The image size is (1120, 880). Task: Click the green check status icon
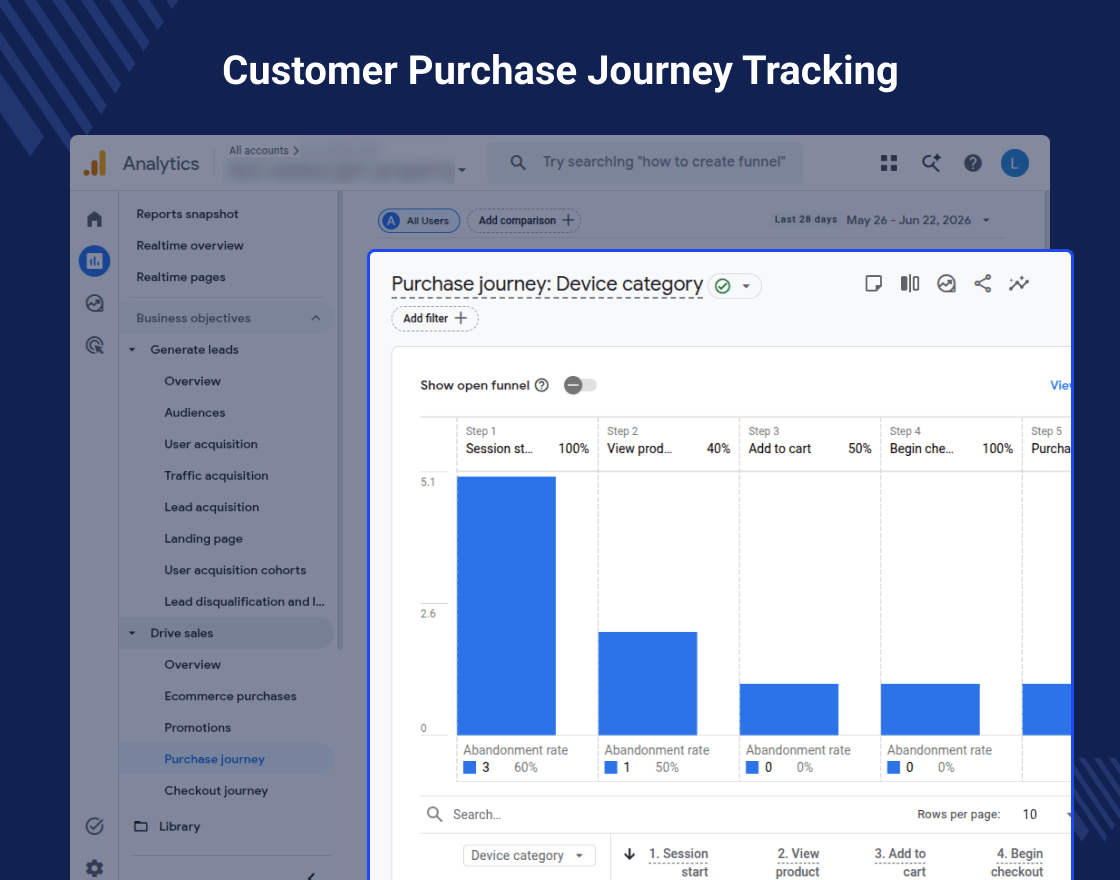pyautogui.click(x=723, y=286)
